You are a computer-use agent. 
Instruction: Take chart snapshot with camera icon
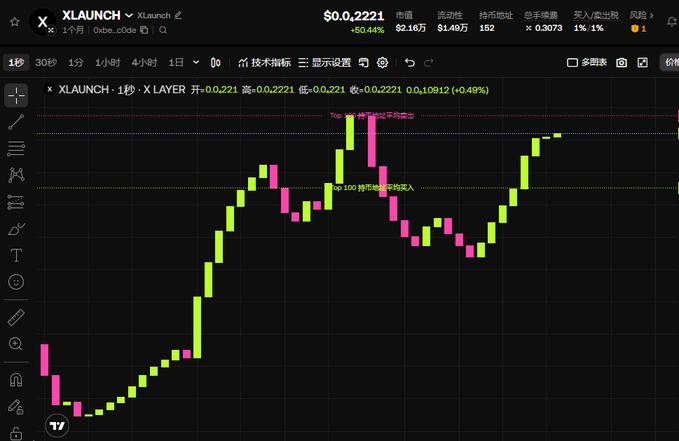coord(621,62)
